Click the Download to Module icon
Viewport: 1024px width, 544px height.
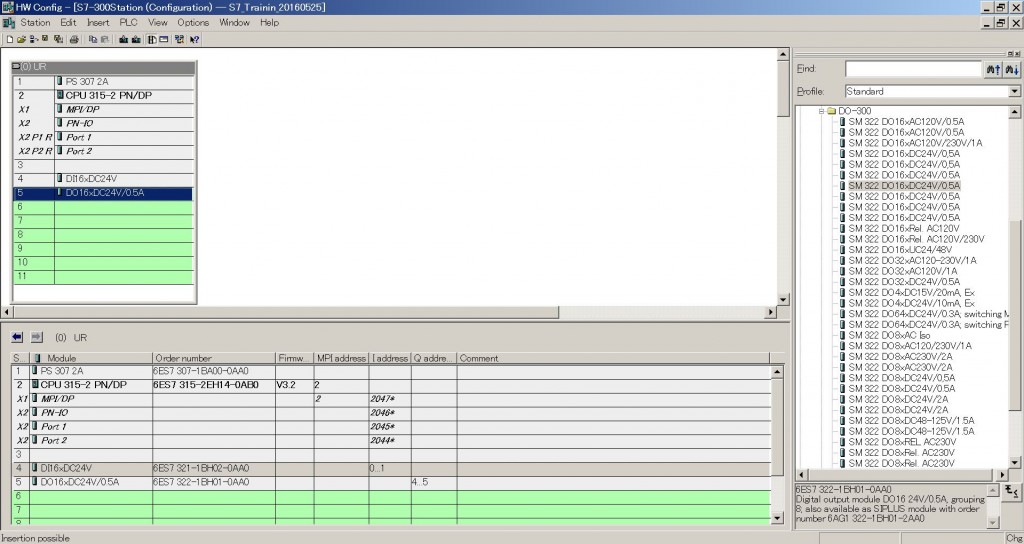[x=123, y=39]
